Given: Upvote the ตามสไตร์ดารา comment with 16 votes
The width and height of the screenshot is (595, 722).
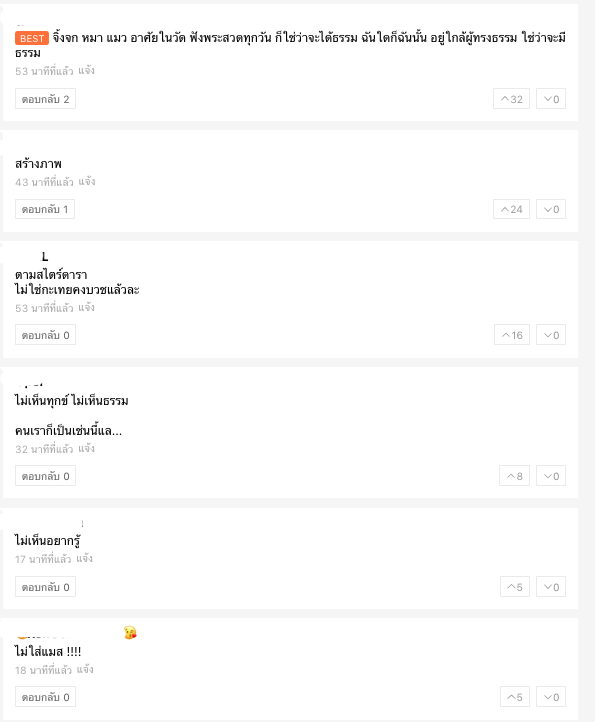Looking at the screenshot, I should point(512,335).
